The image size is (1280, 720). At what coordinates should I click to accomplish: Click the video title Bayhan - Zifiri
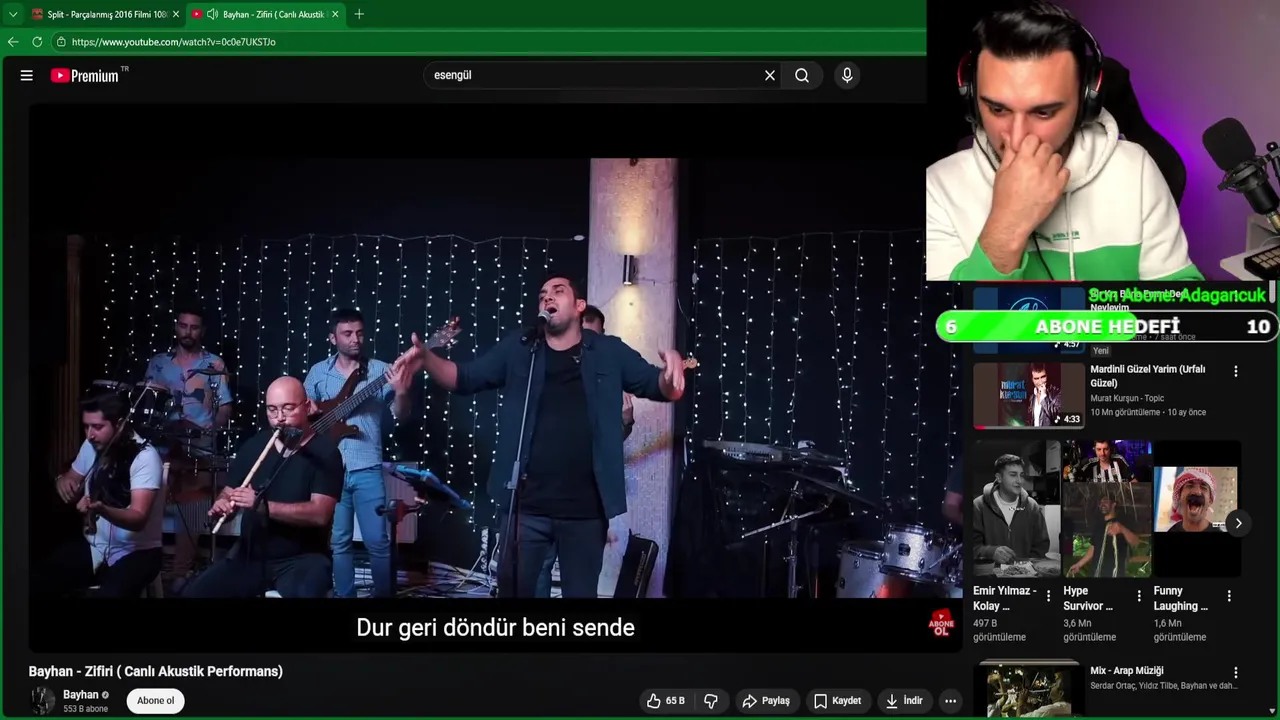point(156,671)
